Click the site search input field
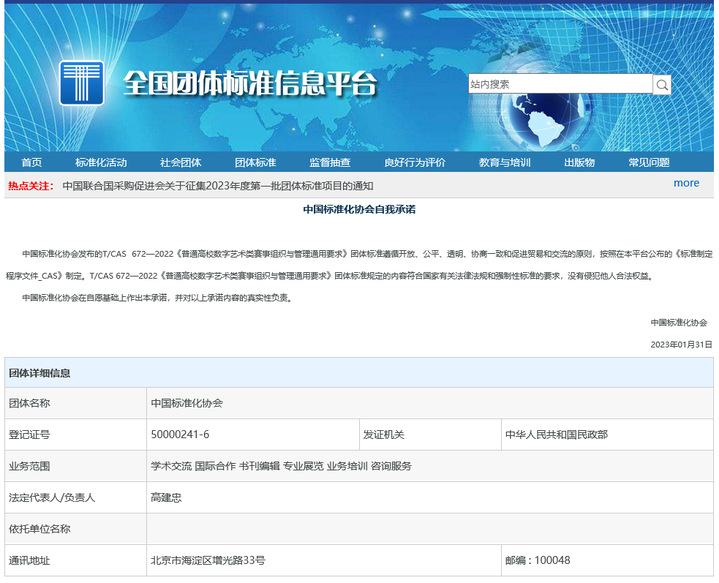 point(560,85)
